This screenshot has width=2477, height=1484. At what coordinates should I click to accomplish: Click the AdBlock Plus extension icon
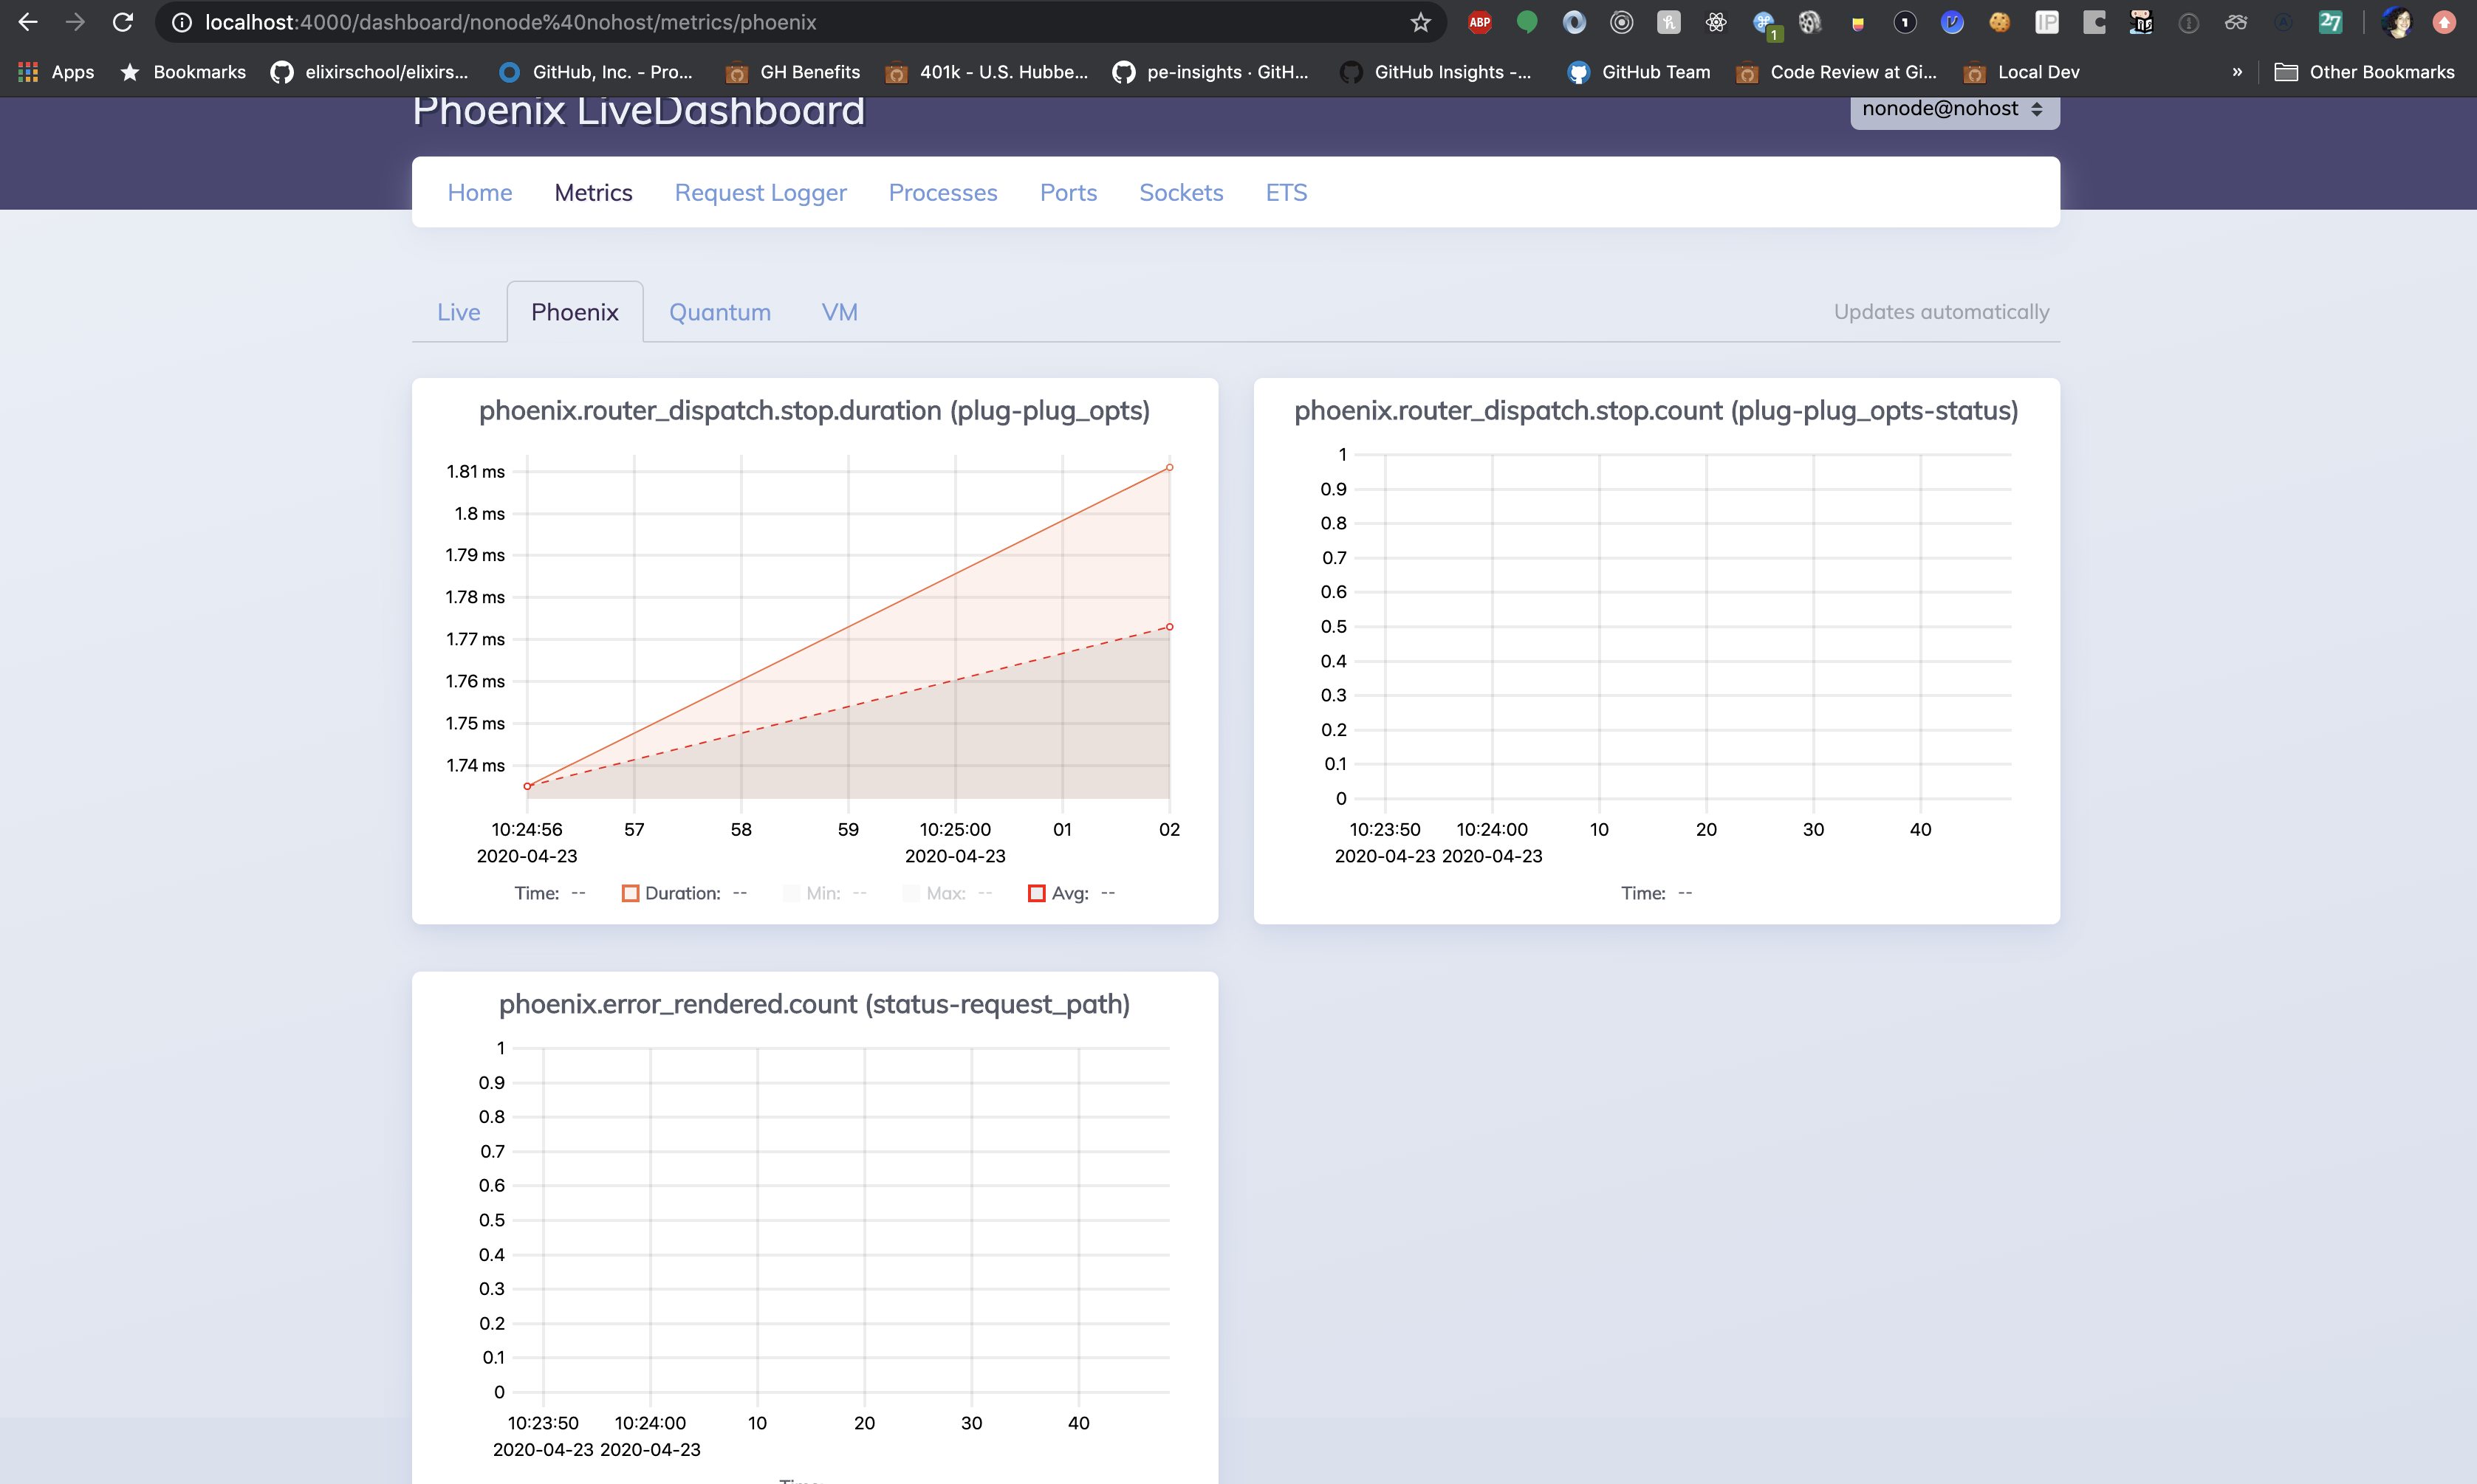point(1479,22)
